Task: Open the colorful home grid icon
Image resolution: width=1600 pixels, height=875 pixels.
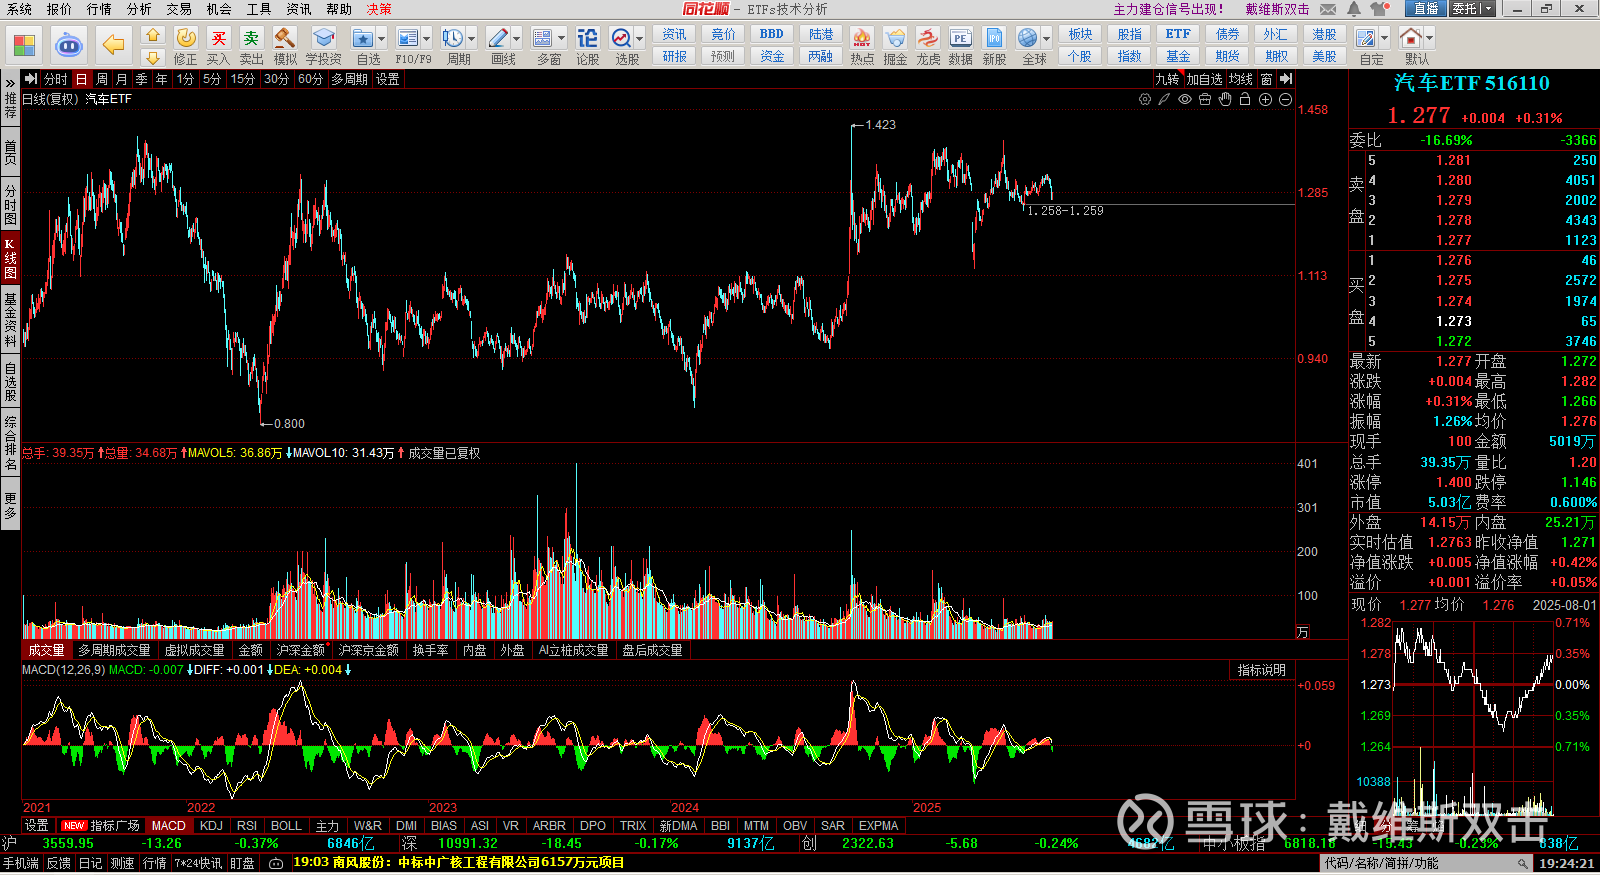Action: tap(24, 45)
